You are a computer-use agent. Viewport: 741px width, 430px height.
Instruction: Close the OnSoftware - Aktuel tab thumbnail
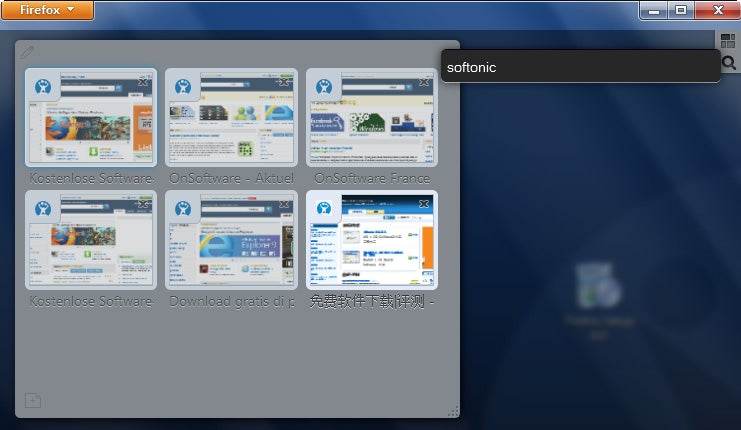click(285, 82)
